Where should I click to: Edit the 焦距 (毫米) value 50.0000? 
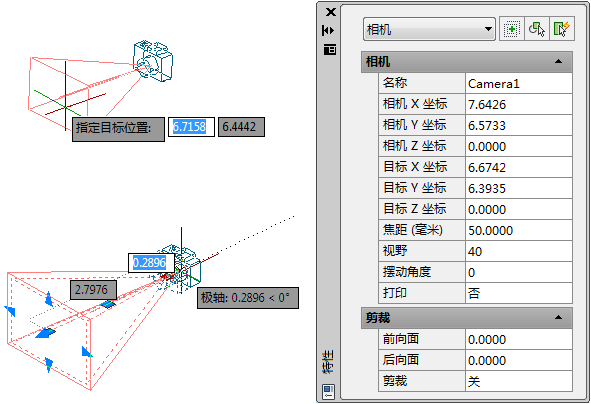[x=519, y=230]
